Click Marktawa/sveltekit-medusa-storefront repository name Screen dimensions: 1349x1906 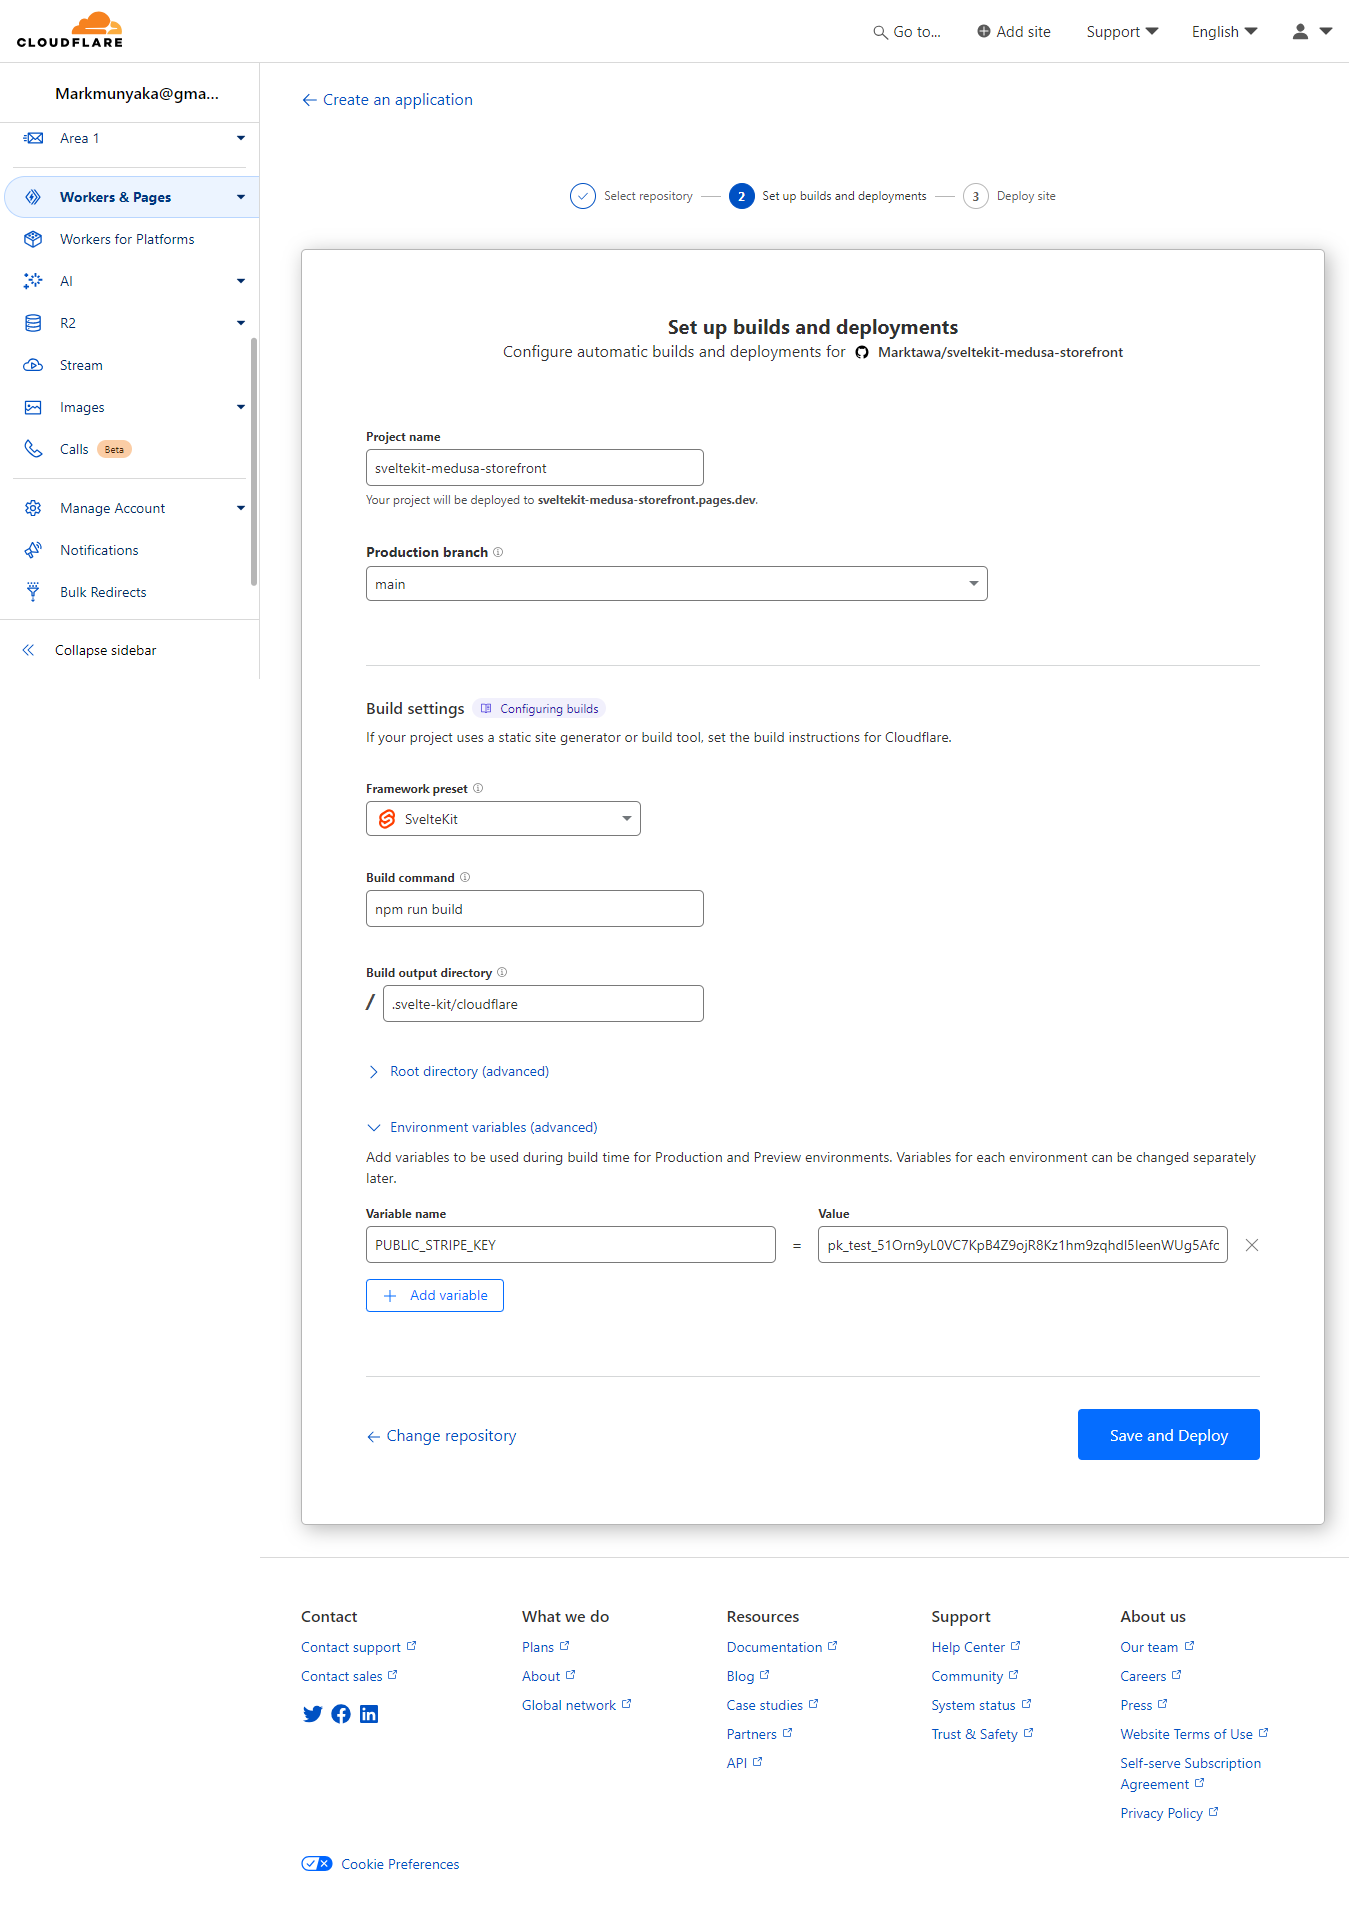pos(1000,352)
